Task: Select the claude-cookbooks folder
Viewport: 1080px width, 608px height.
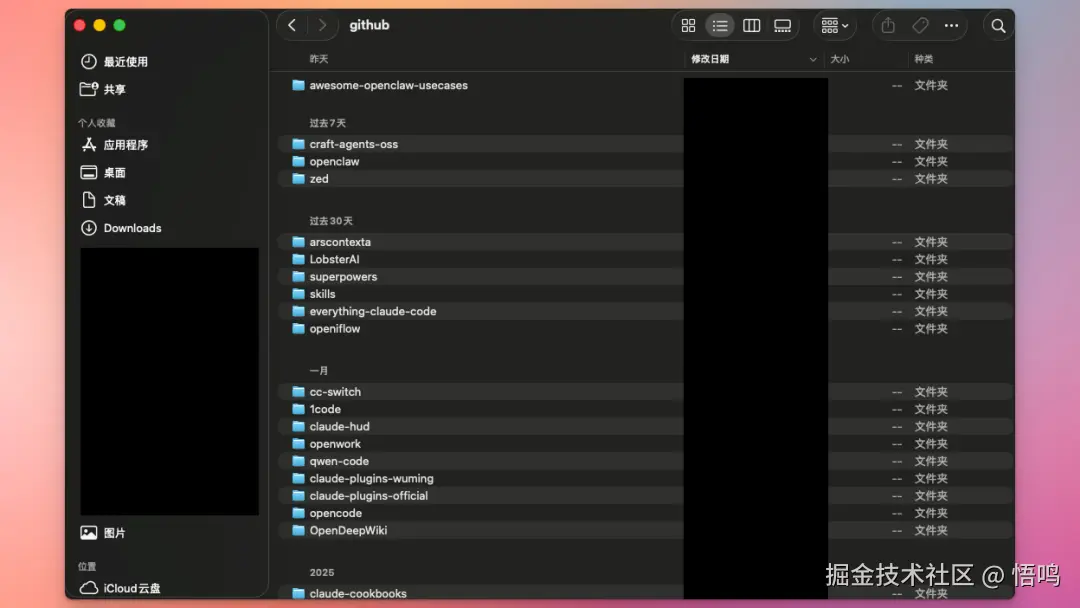Action: coord(358,593)
